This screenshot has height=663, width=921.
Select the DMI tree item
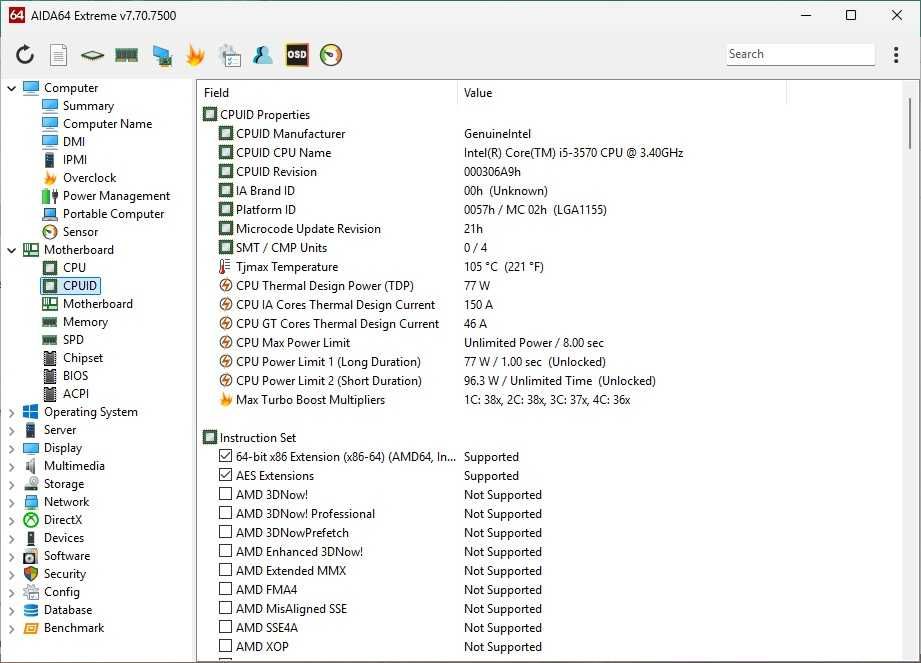pos(74,142)
